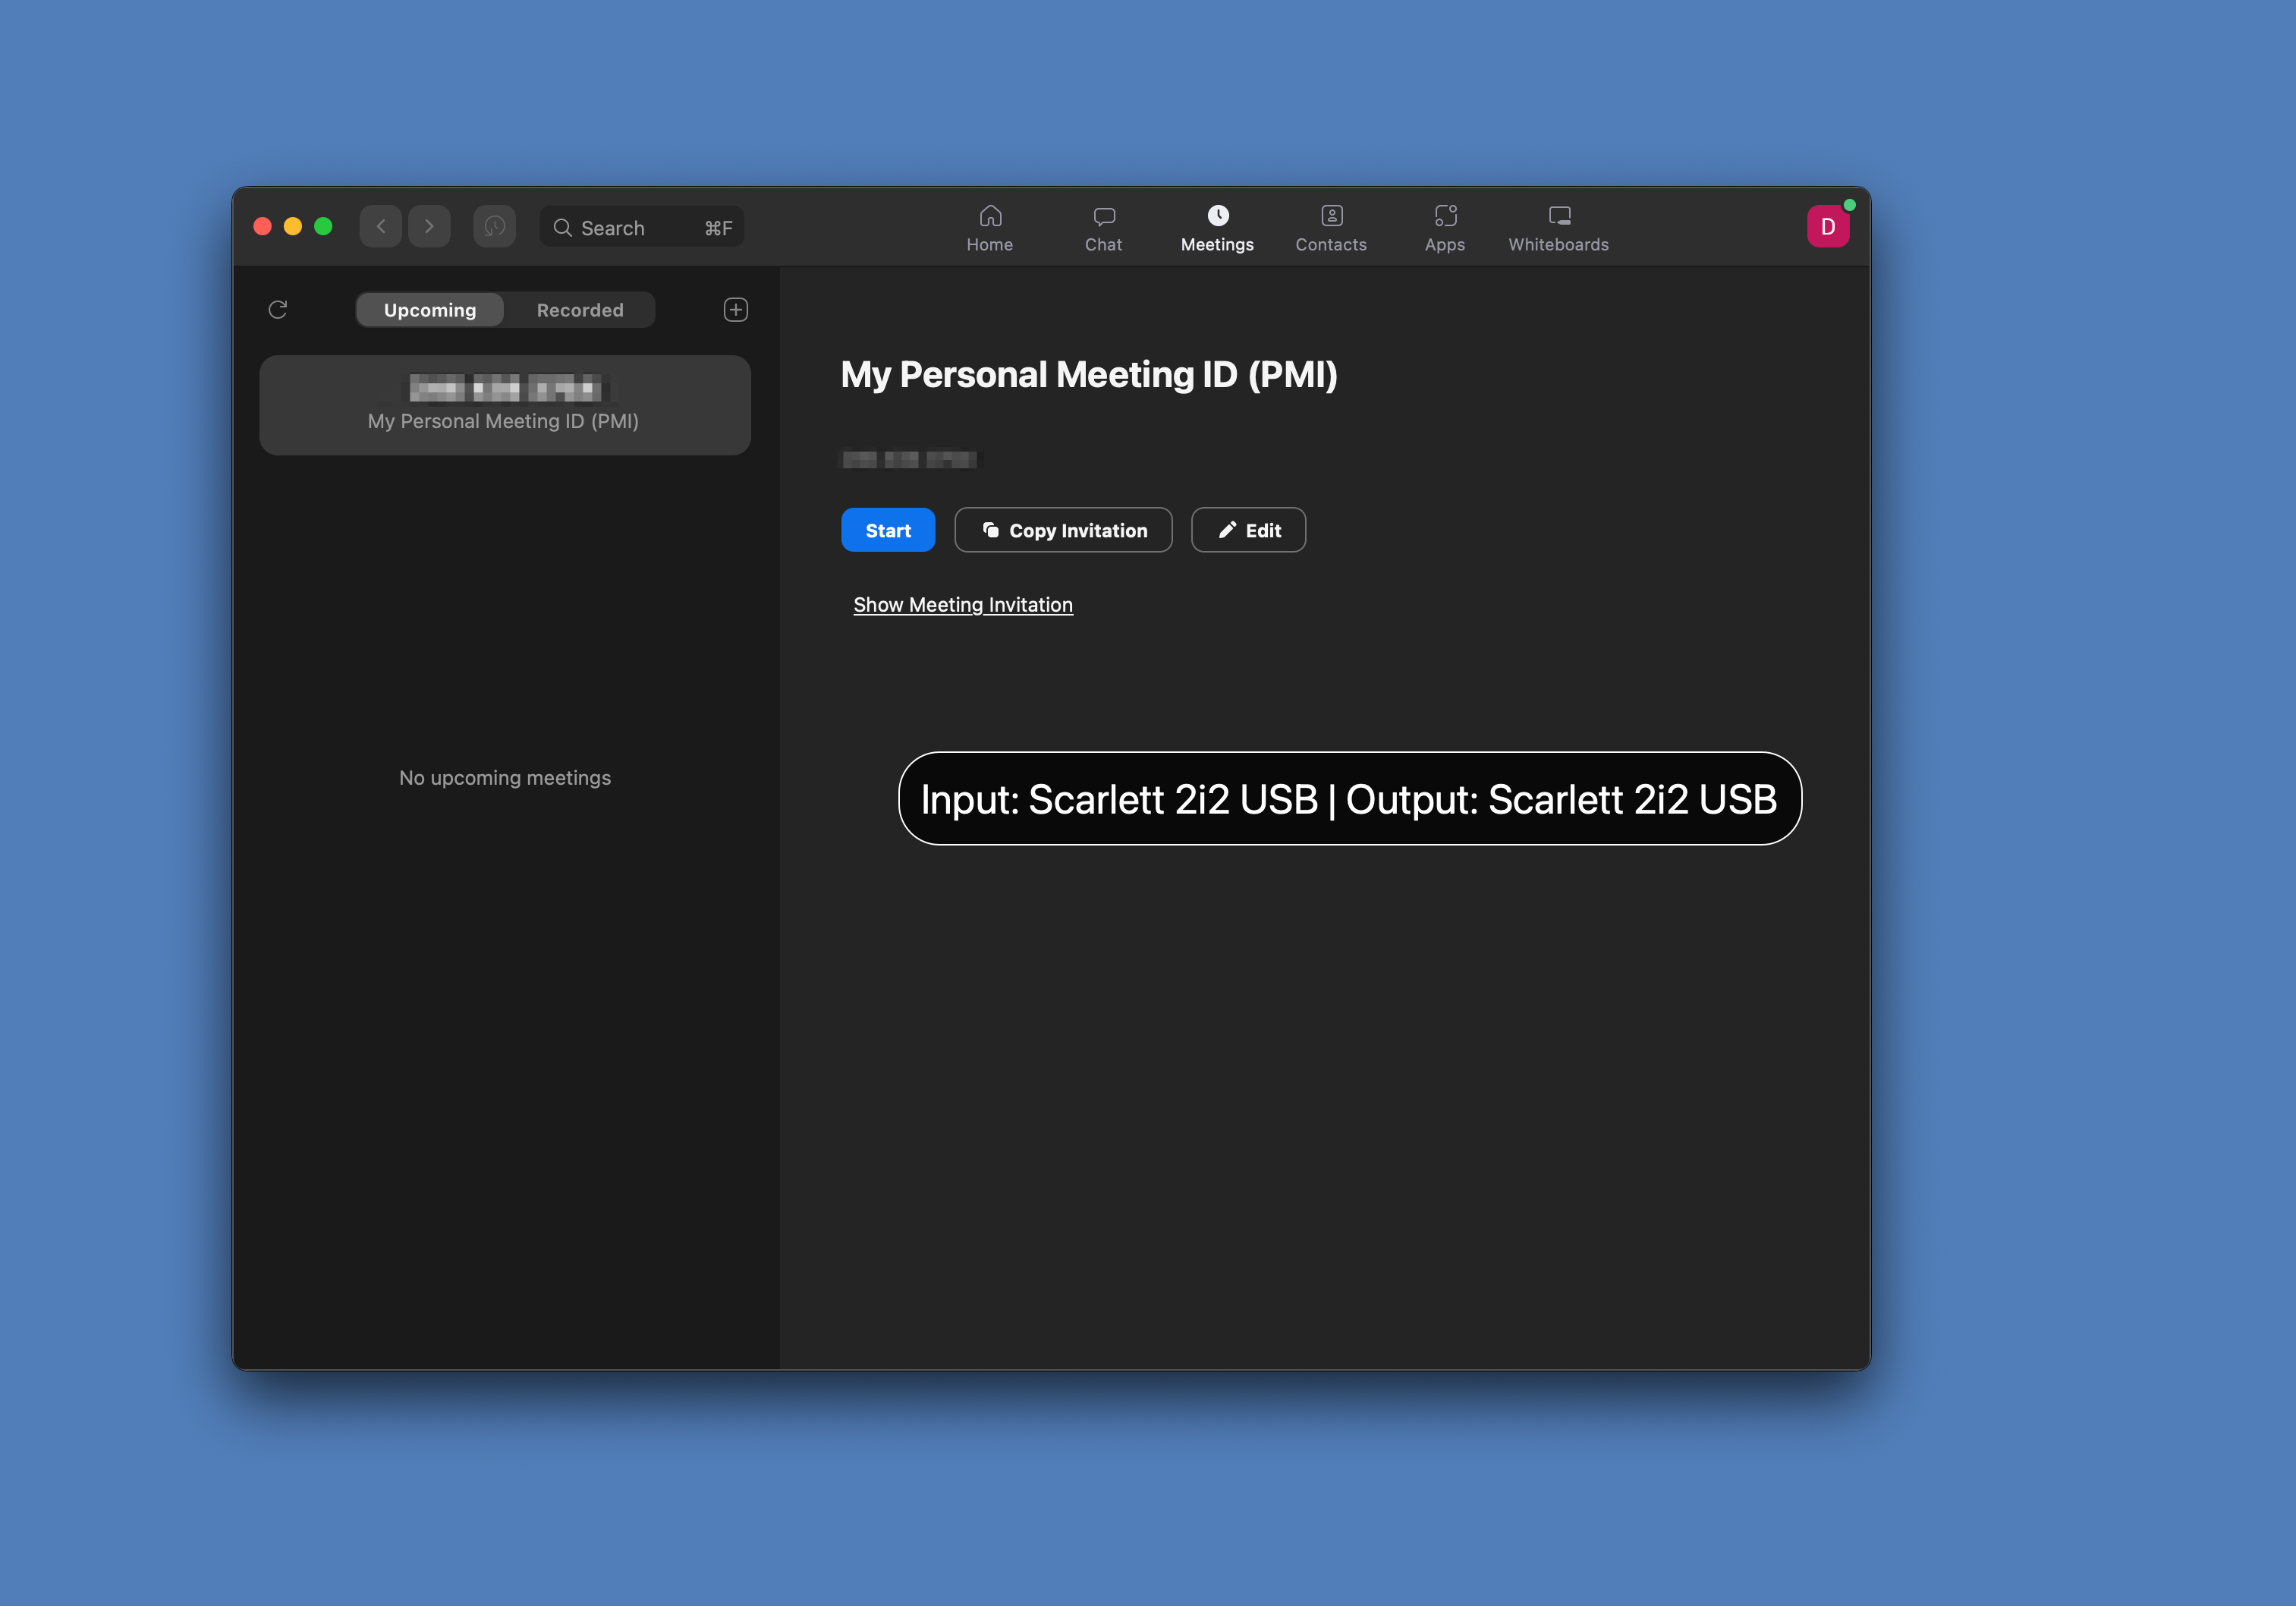Refresh the meetings list

(x=278, y=310)
